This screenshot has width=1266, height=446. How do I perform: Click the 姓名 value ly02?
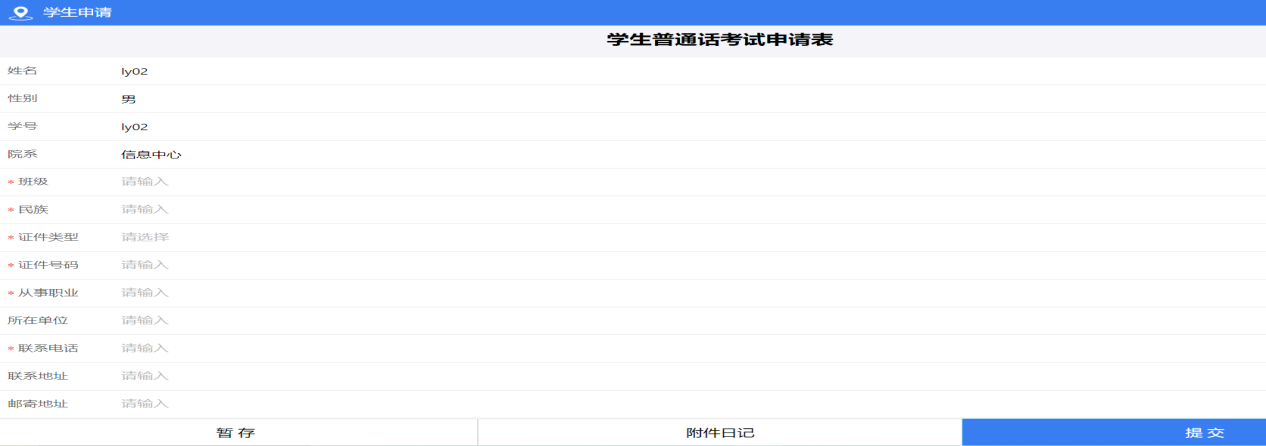point(134,72)
